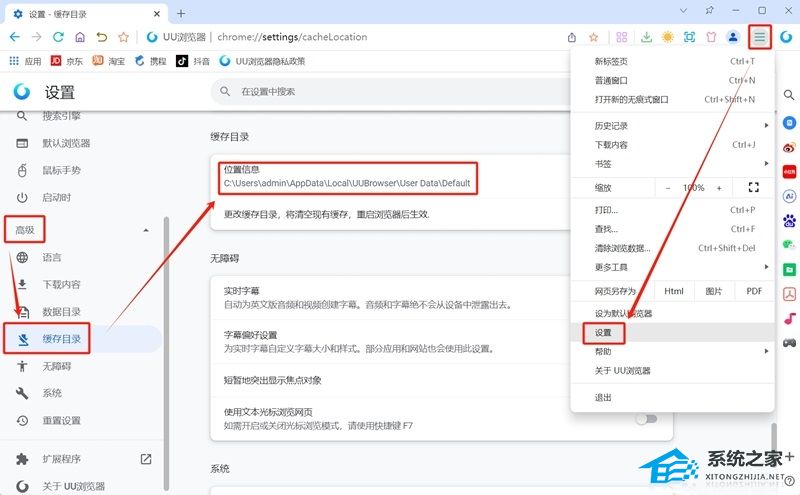This screenshot has height=495, width=800.
Task: Open 无障碍 settings section
Action: (82, 366)
